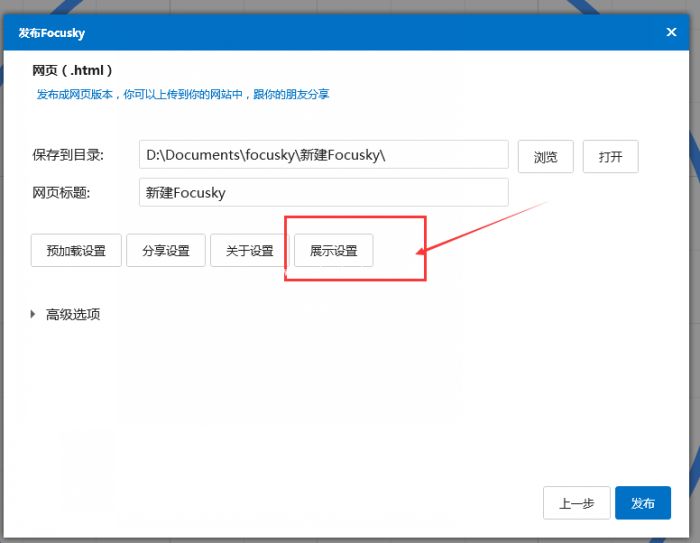Open 展示设置 display settings
700x543 pixels.
tap(333, 250)
